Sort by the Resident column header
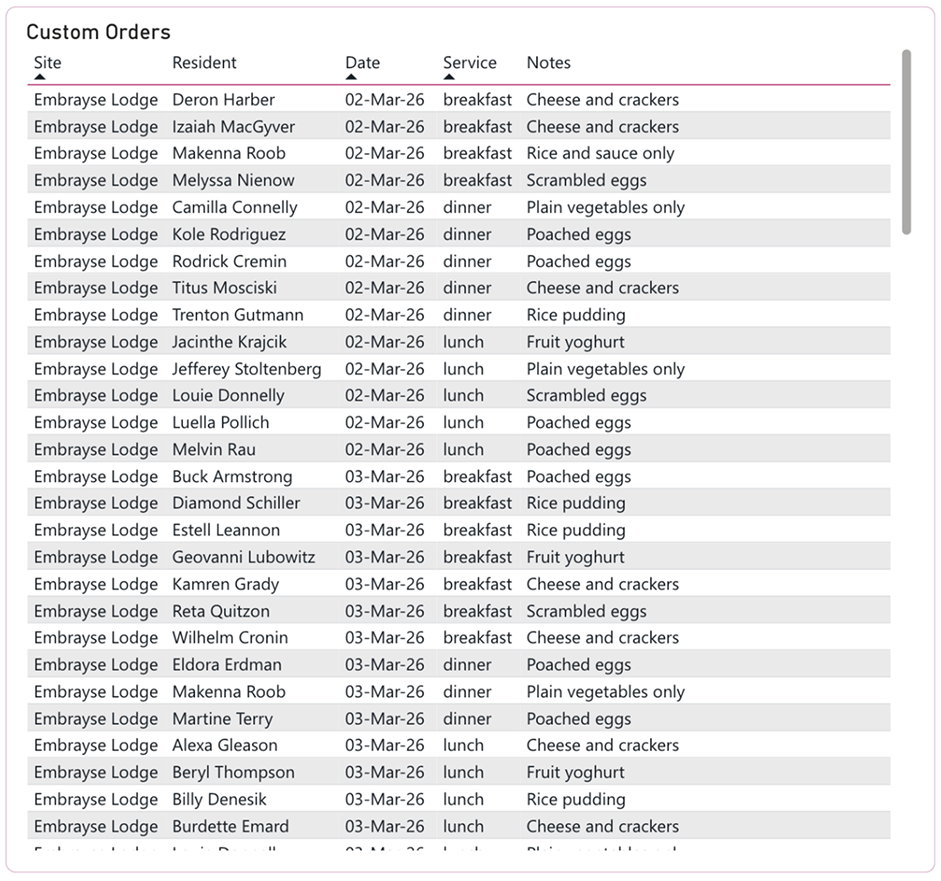Image resolution: width=941 pixels, height=881 pixels. click(x=204, y=62)
